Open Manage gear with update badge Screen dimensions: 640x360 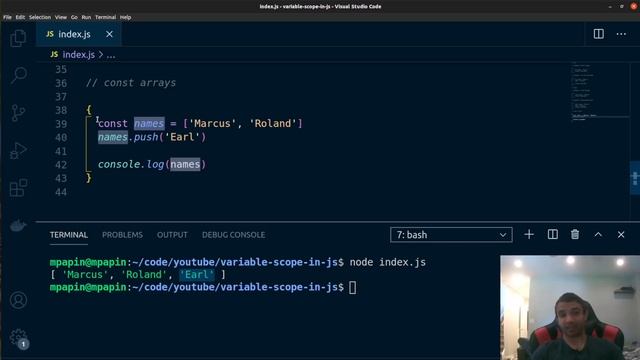coord(18,338)
